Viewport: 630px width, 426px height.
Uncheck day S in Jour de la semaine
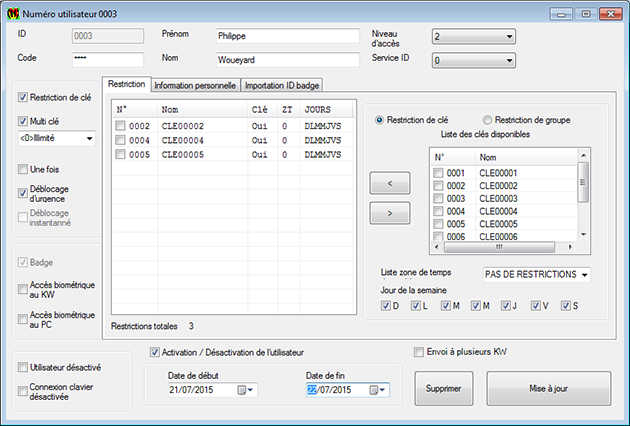566,306
